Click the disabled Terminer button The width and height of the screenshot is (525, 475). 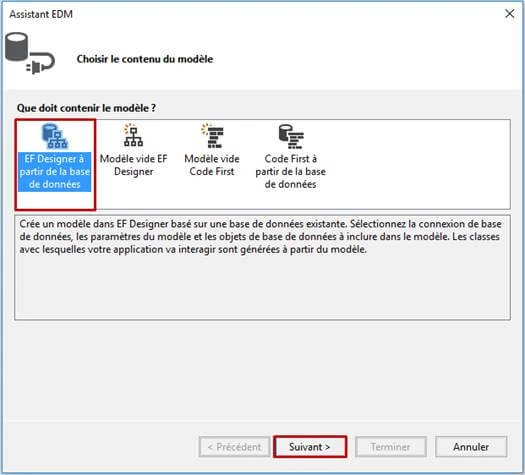pyautogui.click(x=391, y=447)
